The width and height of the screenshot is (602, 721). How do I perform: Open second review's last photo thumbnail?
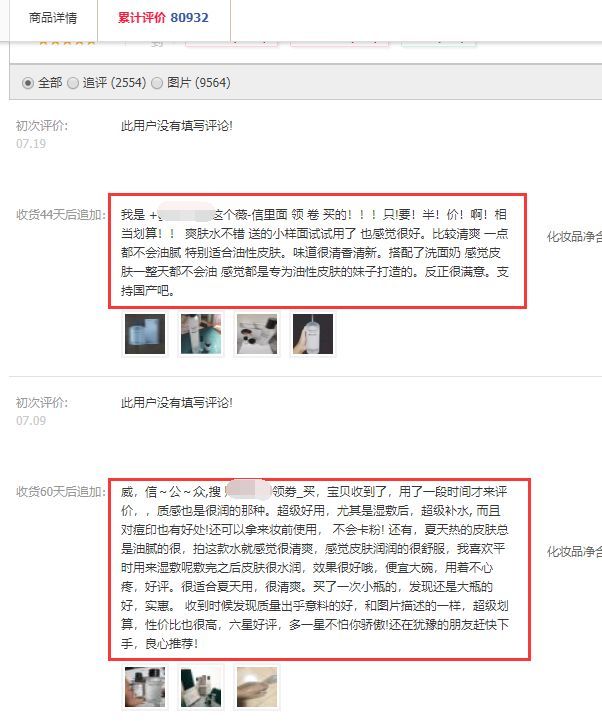[257, 687]
